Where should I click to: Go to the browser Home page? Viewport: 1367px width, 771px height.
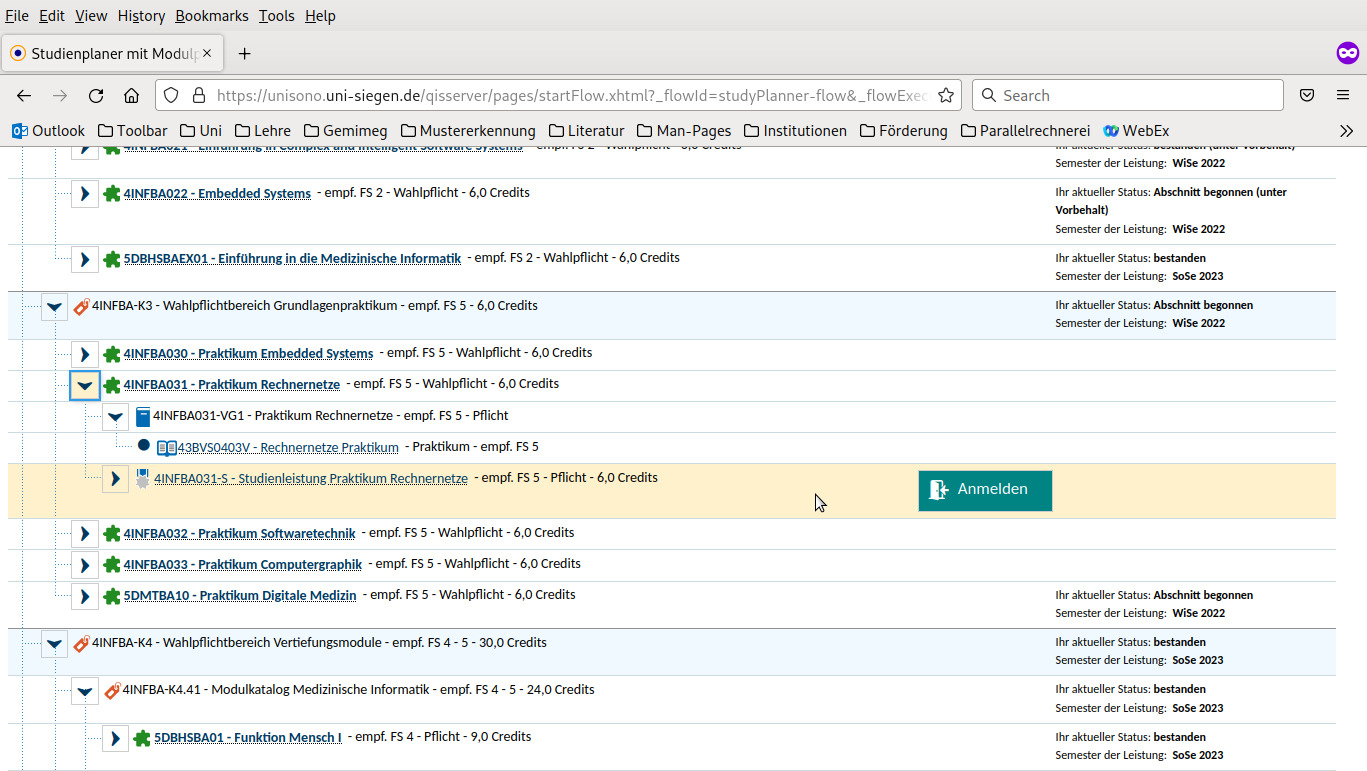click(x=131, y=96)
